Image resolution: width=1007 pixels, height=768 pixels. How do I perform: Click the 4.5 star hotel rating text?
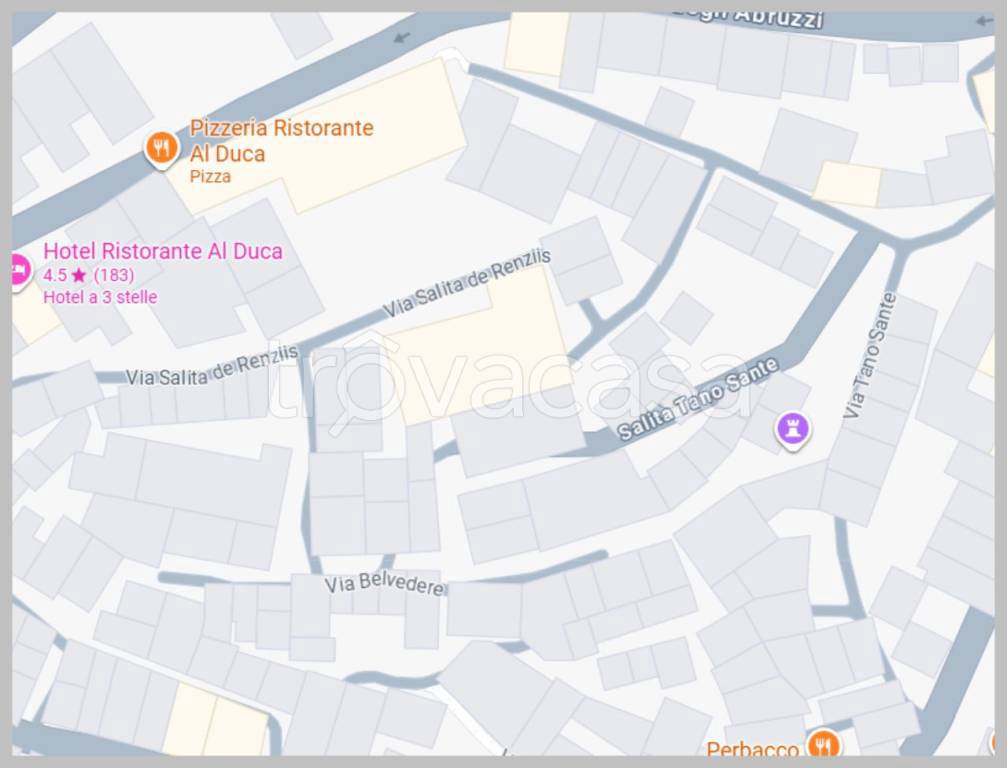click(x=89, y=275)
